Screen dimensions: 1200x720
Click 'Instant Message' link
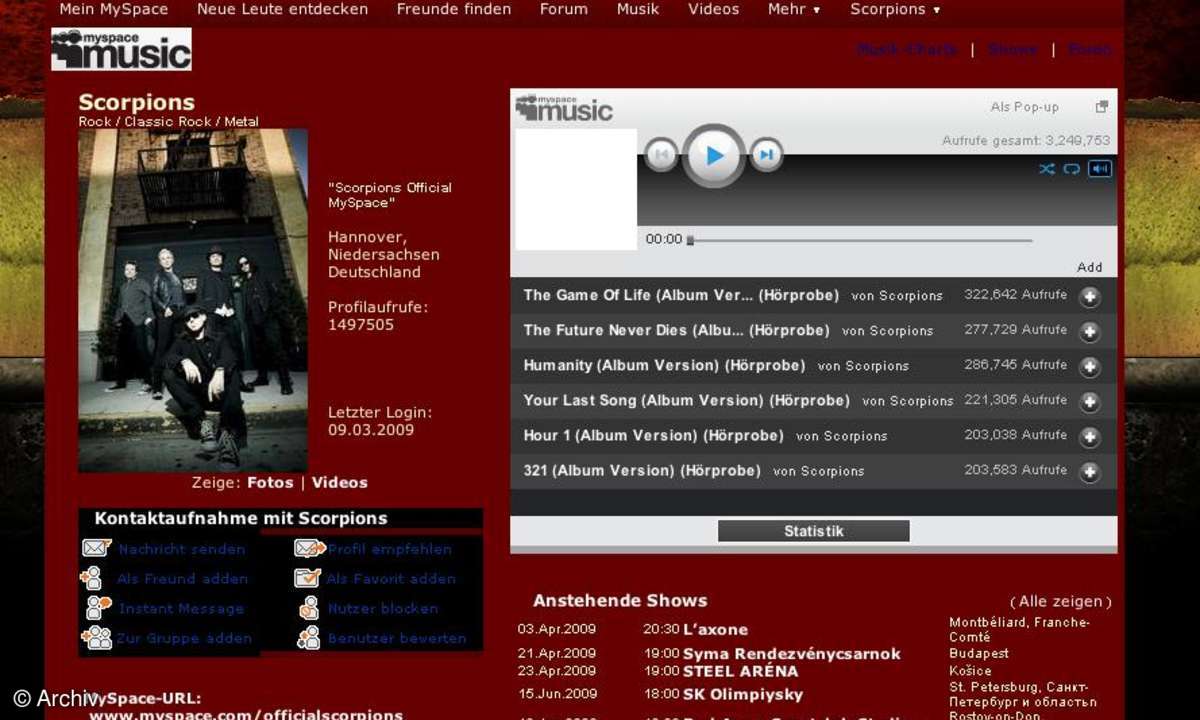click(181, 608)
